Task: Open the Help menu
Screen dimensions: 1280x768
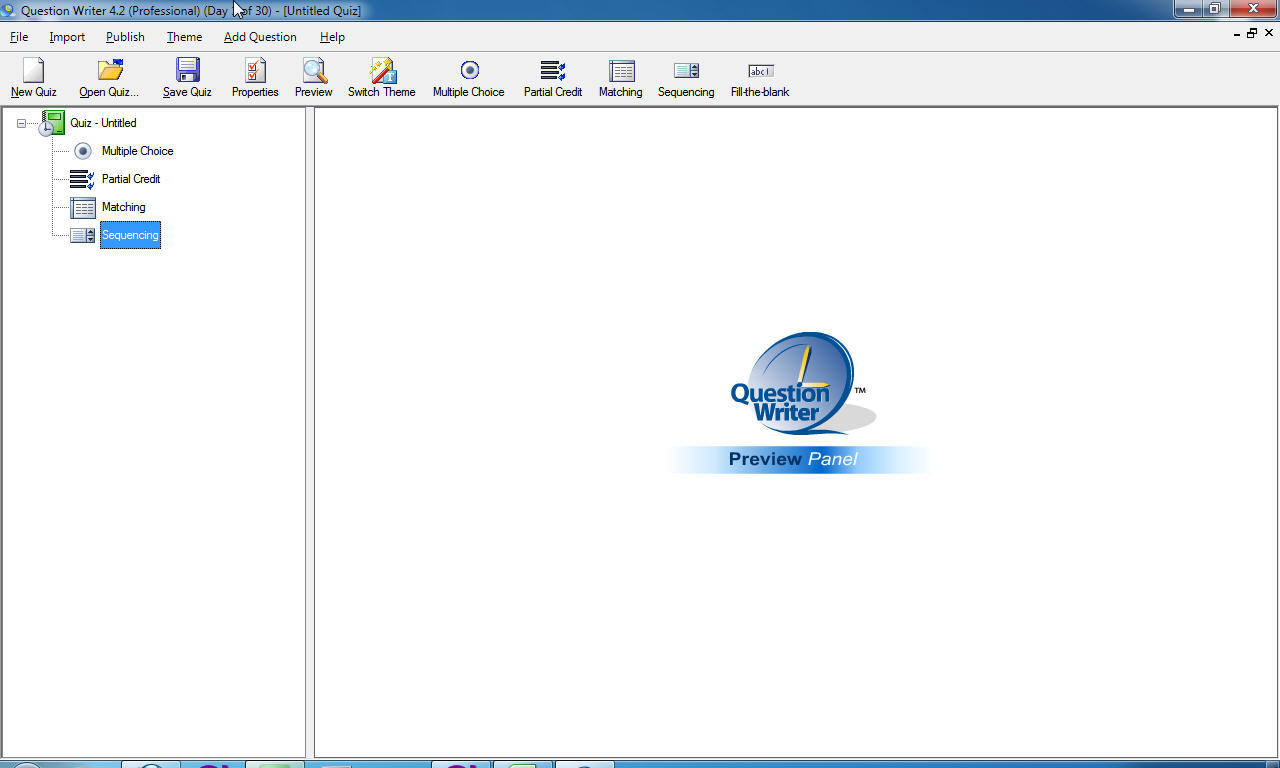Action: pyautogui.click(x=332, y=37)
